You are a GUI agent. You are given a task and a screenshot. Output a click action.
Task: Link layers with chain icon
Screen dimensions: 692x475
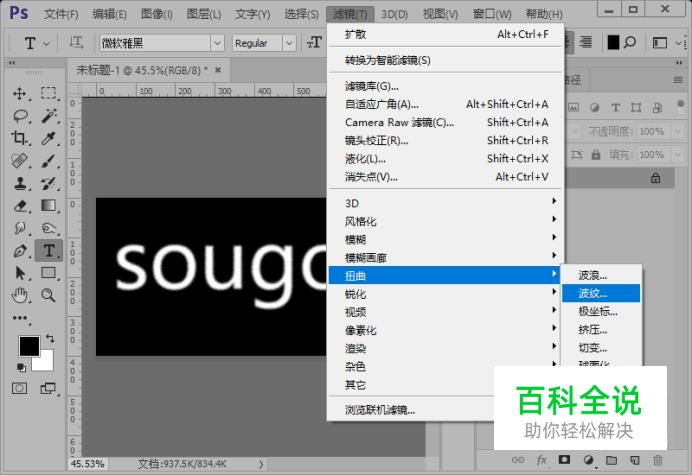tap(518, 460)
